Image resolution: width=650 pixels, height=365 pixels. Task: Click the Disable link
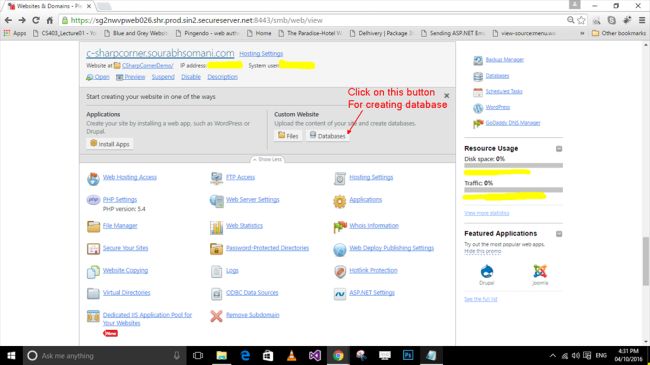[x=191, y=77]
